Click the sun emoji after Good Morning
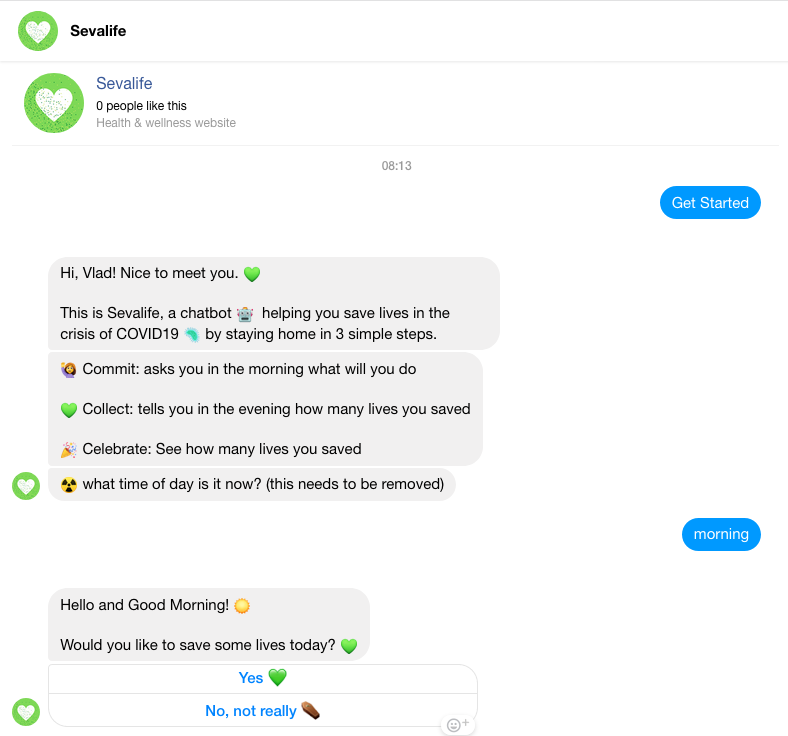The height and width of the screenshot is (736, 788). [x=242, y=606]
